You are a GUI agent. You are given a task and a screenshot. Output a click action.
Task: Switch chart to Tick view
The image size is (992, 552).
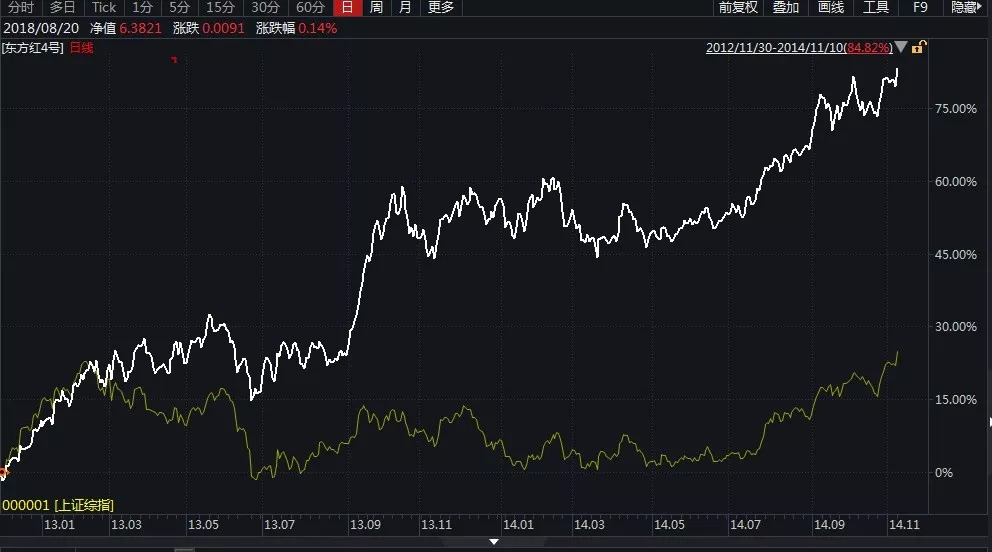coord(105,8)
